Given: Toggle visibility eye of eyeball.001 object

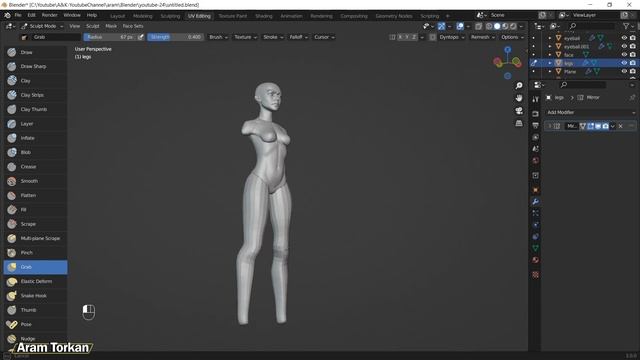Looking at the screenshot, I should click(624, 46).
